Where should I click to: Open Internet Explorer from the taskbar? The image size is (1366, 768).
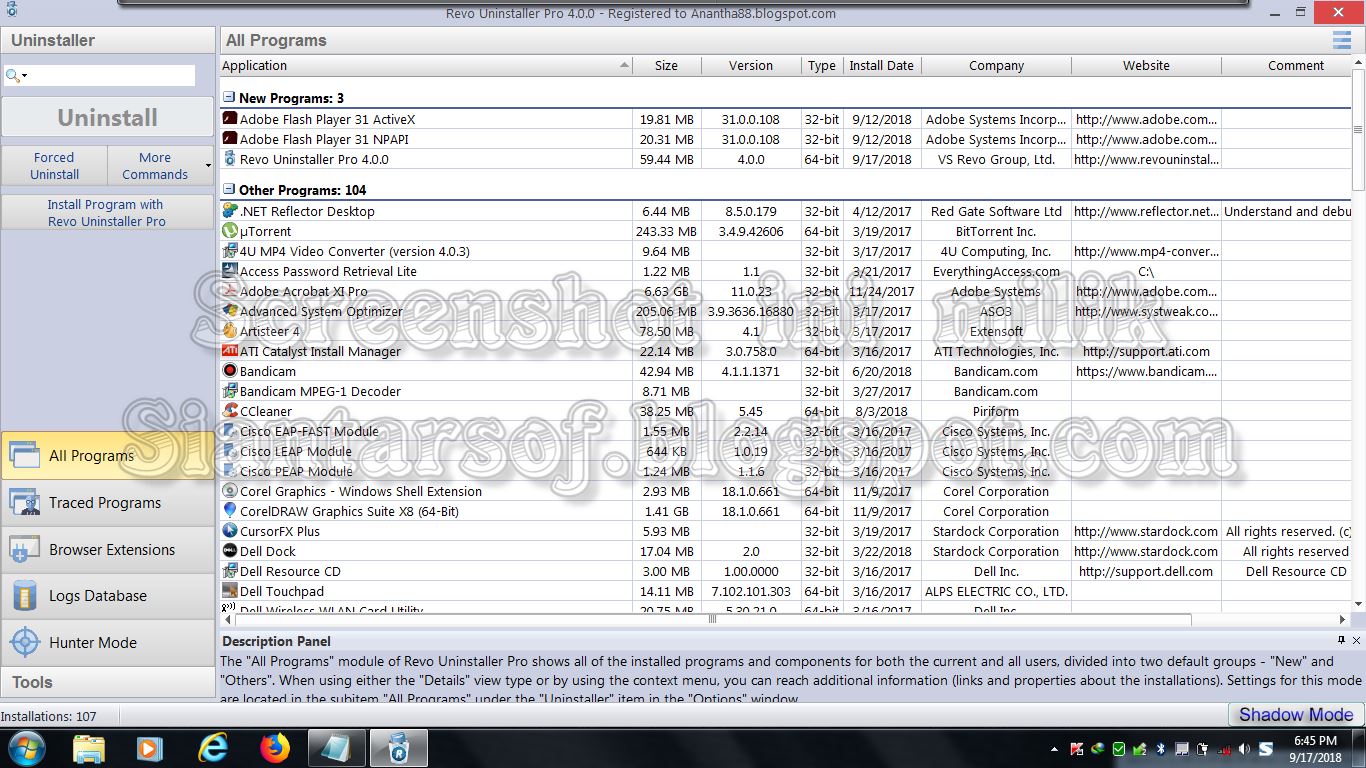(212, 748)
